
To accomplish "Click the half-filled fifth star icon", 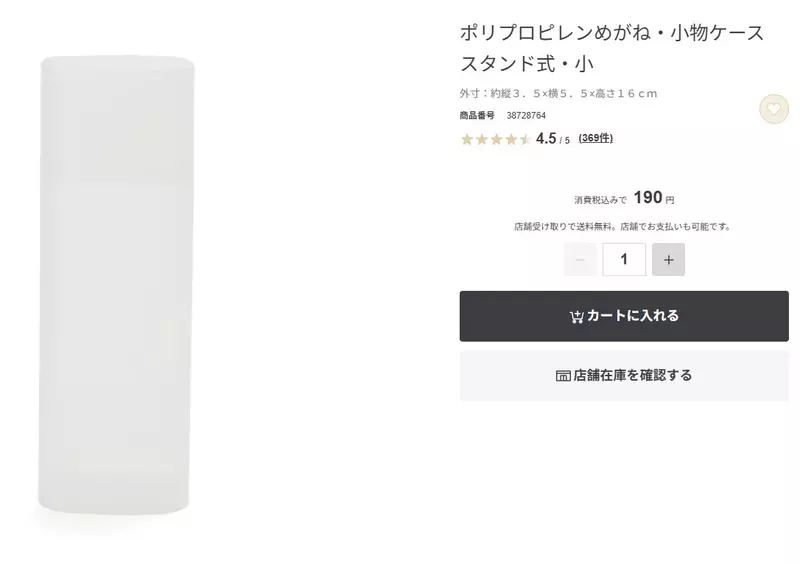I will 526,139.
